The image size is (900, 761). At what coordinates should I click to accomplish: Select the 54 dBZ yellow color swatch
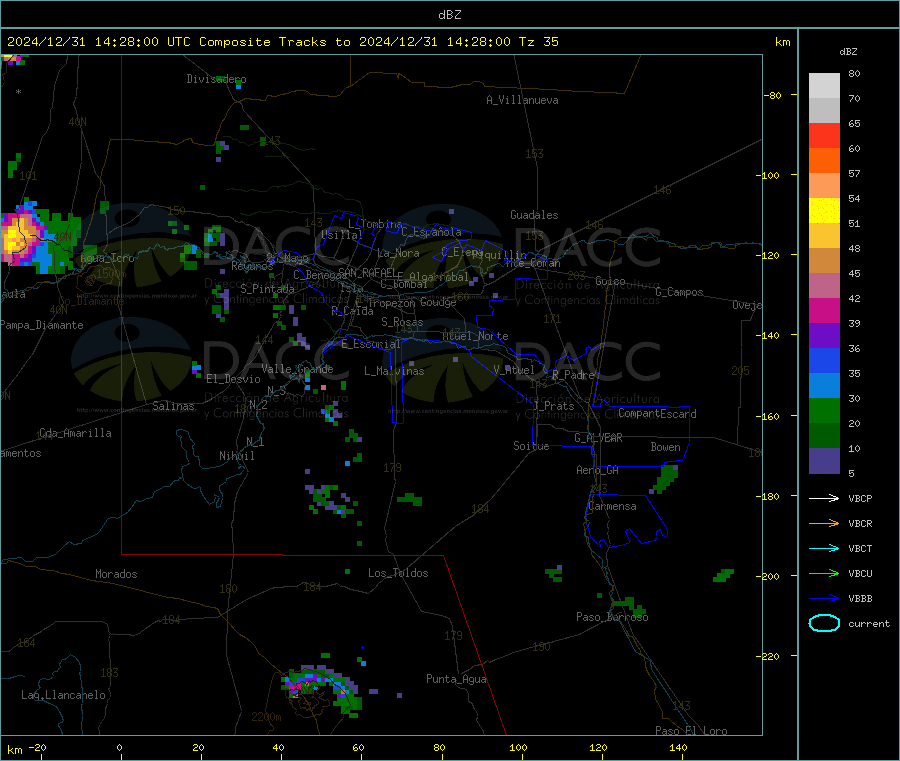pyautogui.click(x=824, y=211)
